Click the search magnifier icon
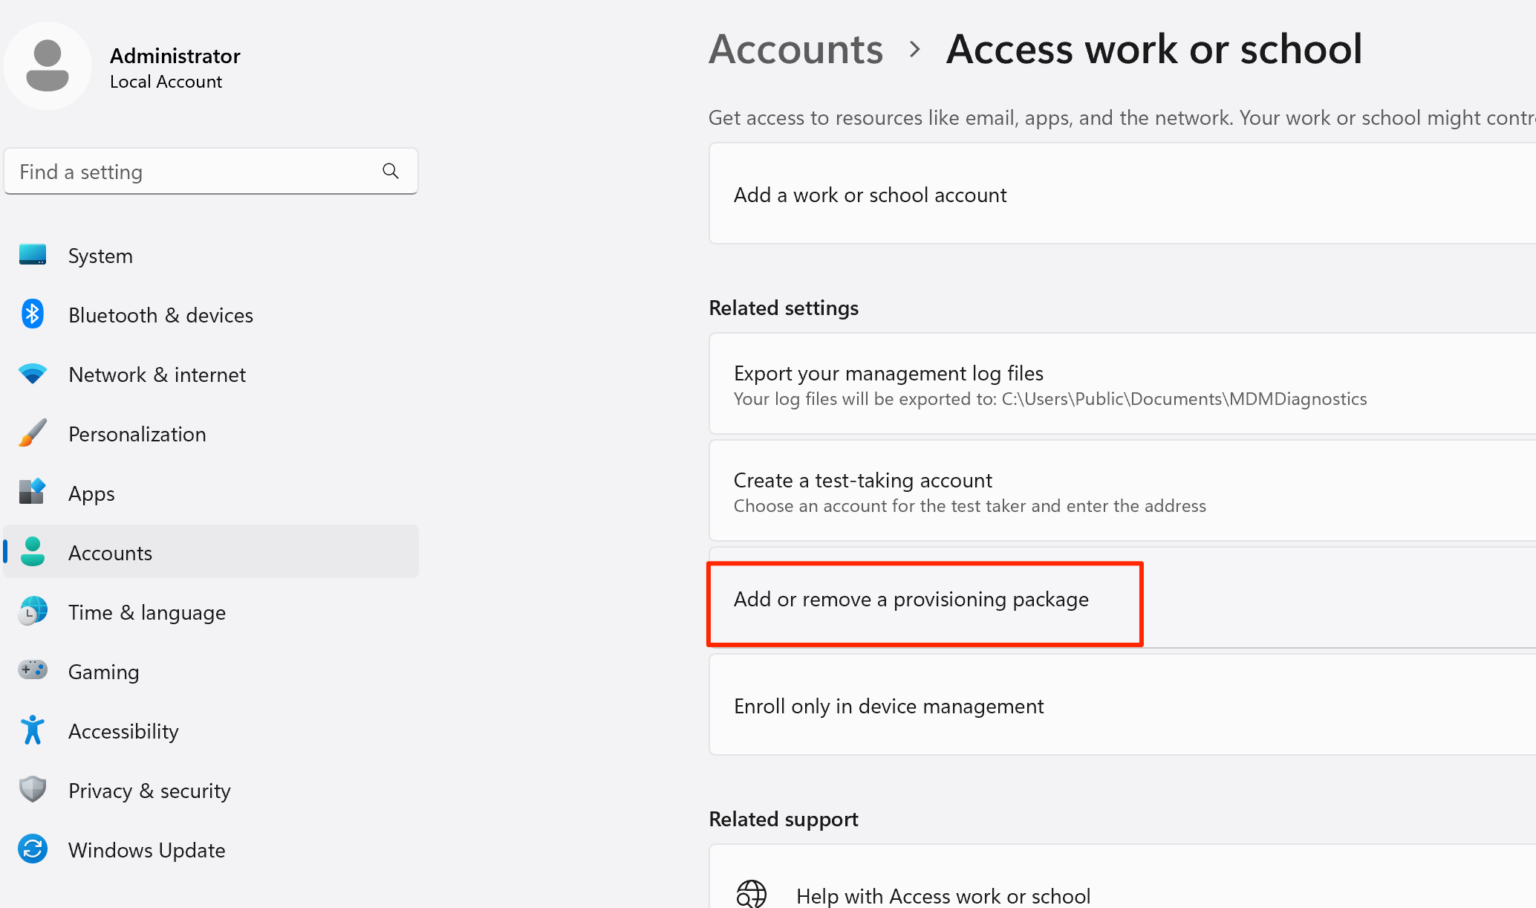Viewport: 1536px width, 908px height. click(x=390, y=171)
